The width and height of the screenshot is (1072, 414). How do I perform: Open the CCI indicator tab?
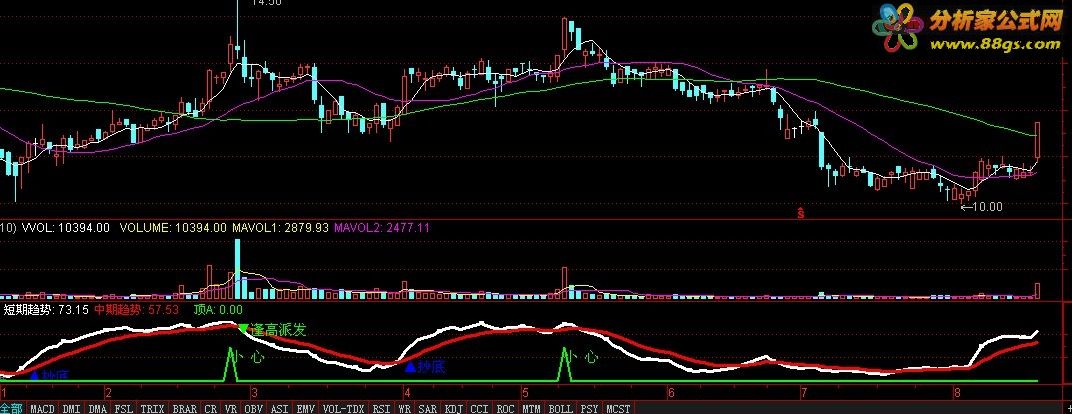point(479,409)
